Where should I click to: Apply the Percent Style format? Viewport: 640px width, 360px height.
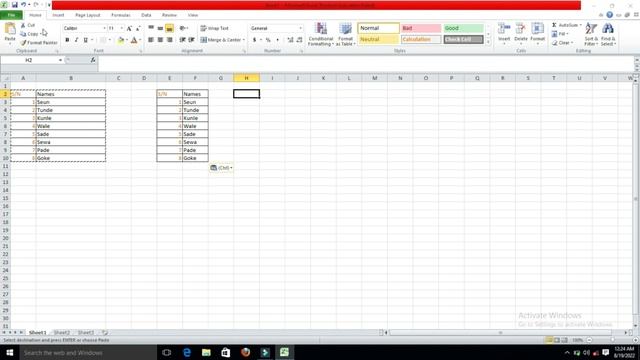pyautogui.click(x=268, y=40)
